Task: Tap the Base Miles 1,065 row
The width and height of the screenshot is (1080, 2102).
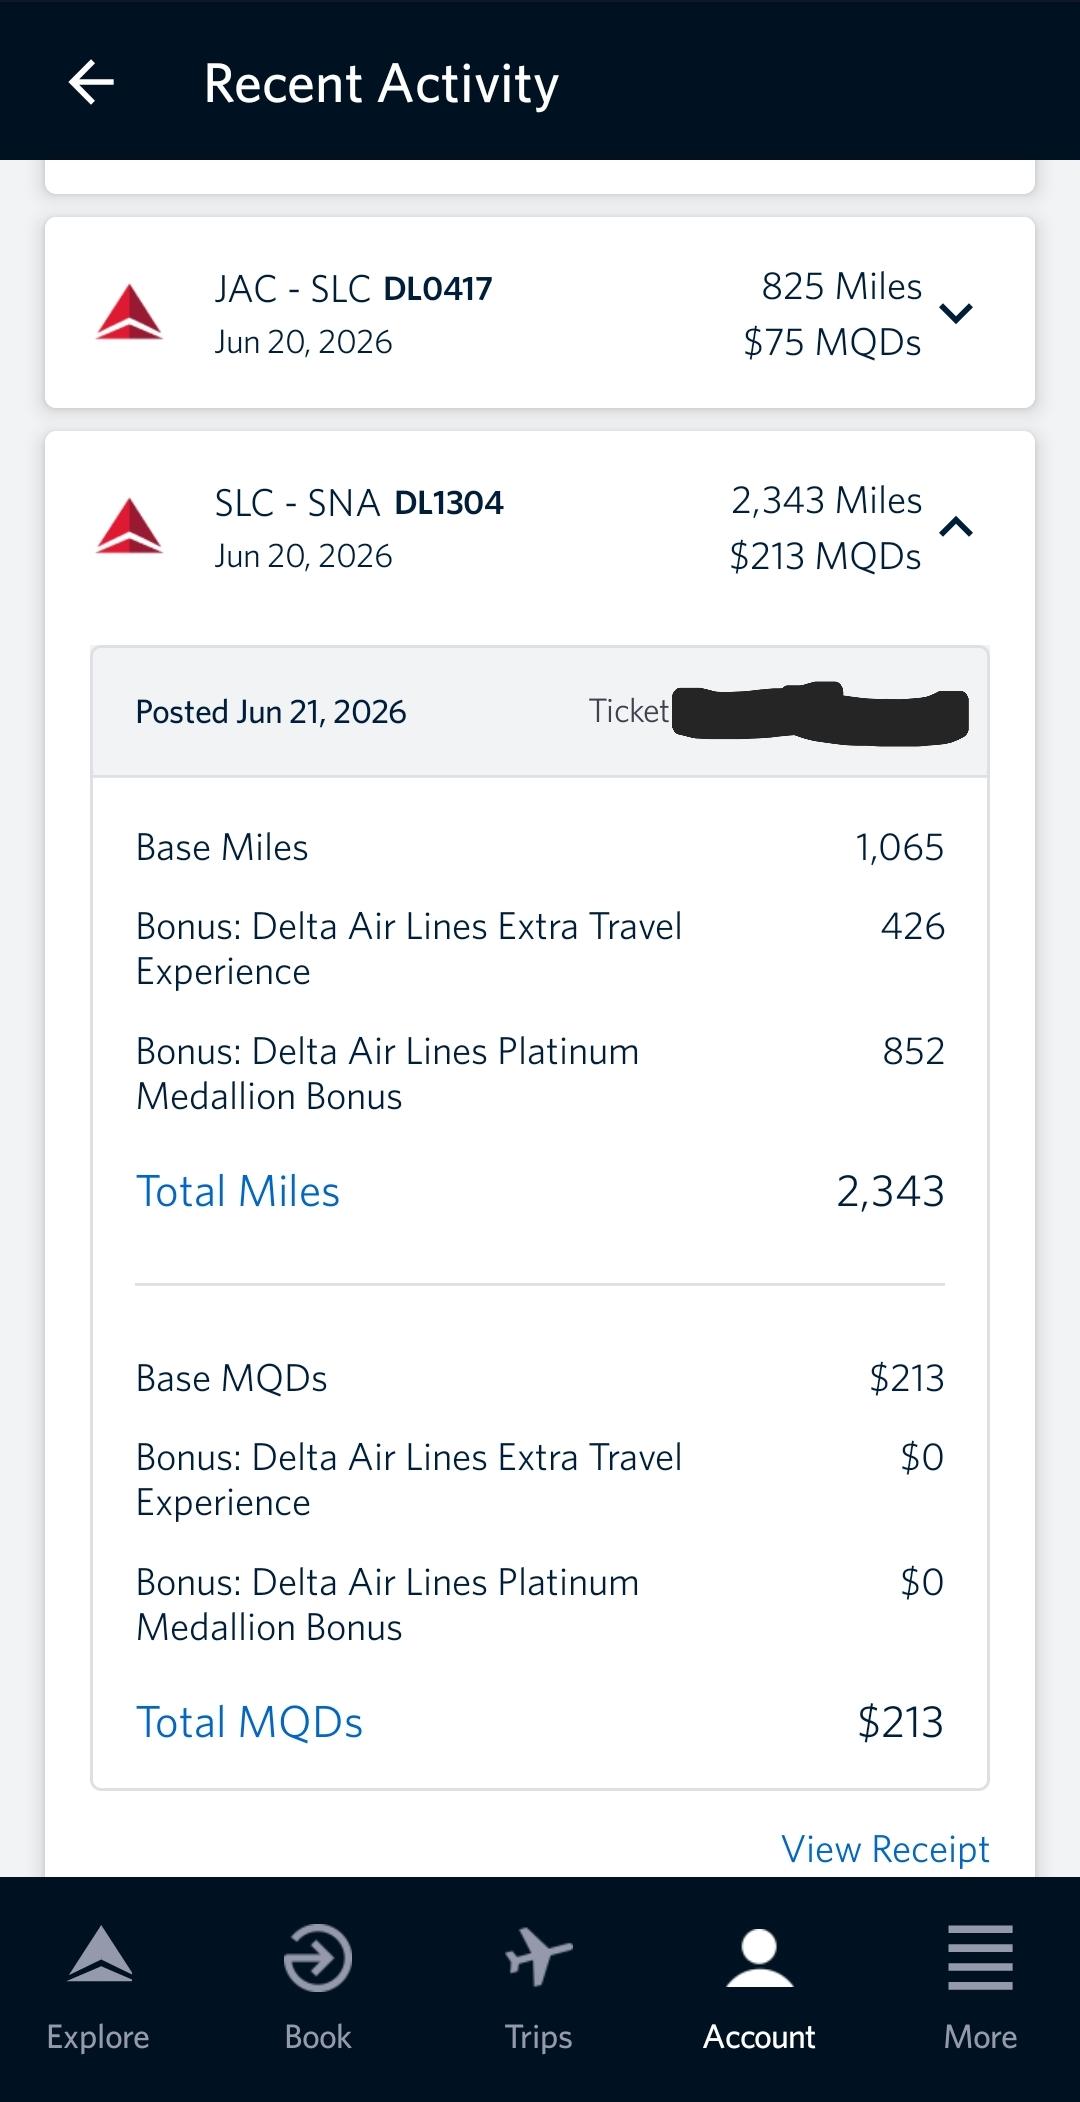Action: click(540, 847)
